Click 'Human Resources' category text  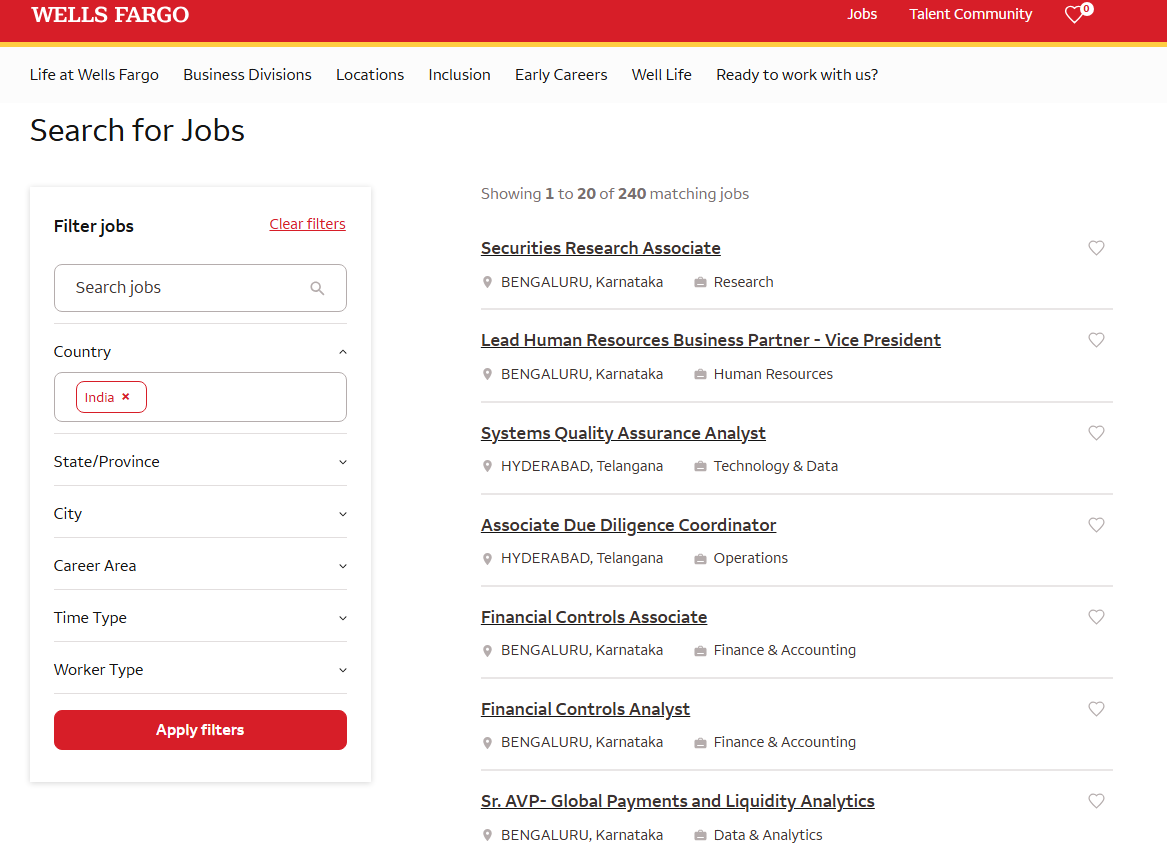tap(773, 374)
